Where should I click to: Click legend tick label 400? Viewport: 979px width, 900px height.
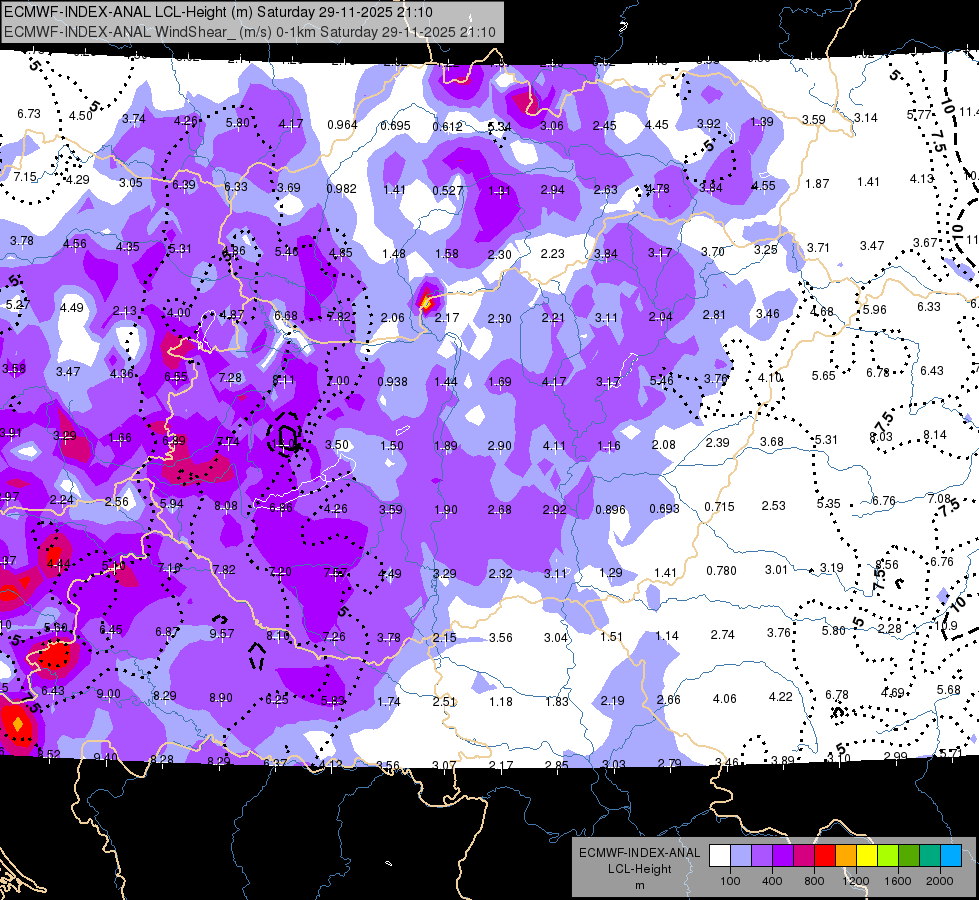(x=772, y=881)
